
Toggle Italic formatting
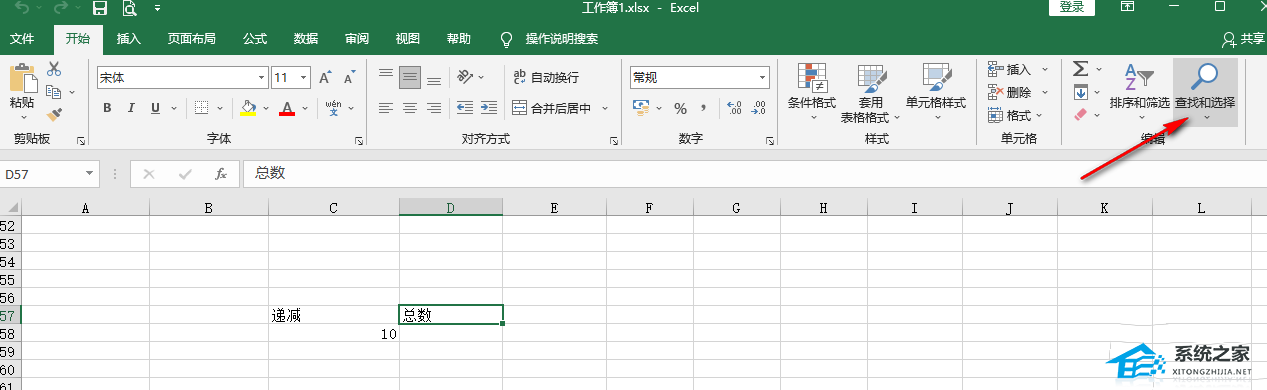(x=131, y=108)
